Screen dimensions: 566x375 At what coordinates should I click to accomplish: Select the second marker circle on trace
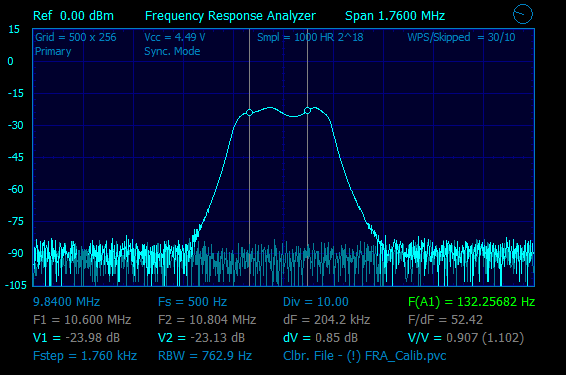pos(308,110)
